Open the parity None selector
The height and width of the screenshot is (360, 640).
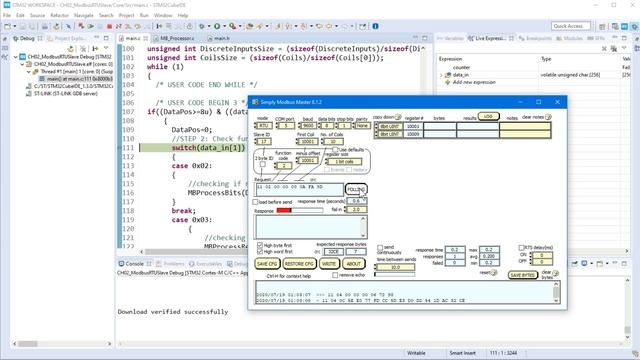362,126
